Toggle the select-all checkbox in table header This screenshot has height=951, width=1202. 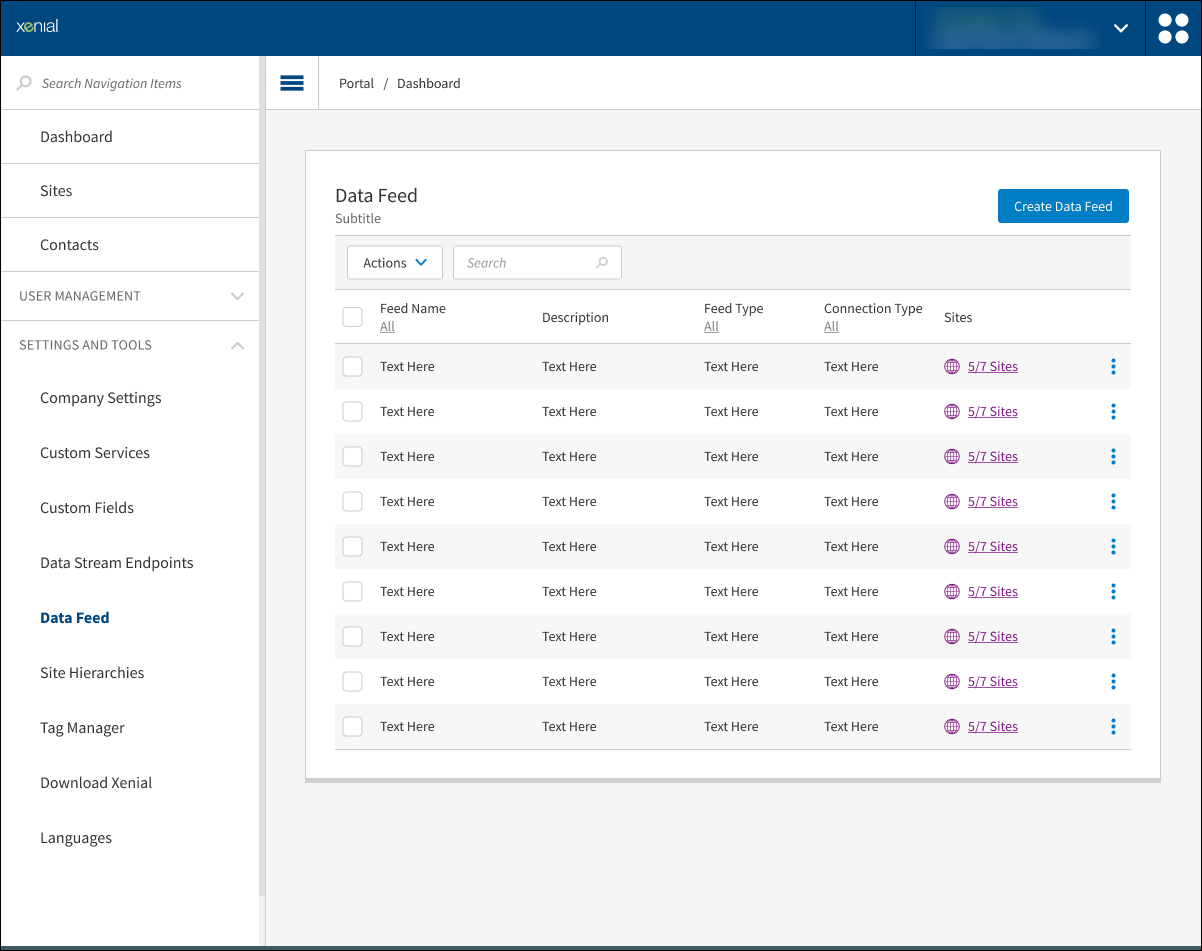(352, 317)
